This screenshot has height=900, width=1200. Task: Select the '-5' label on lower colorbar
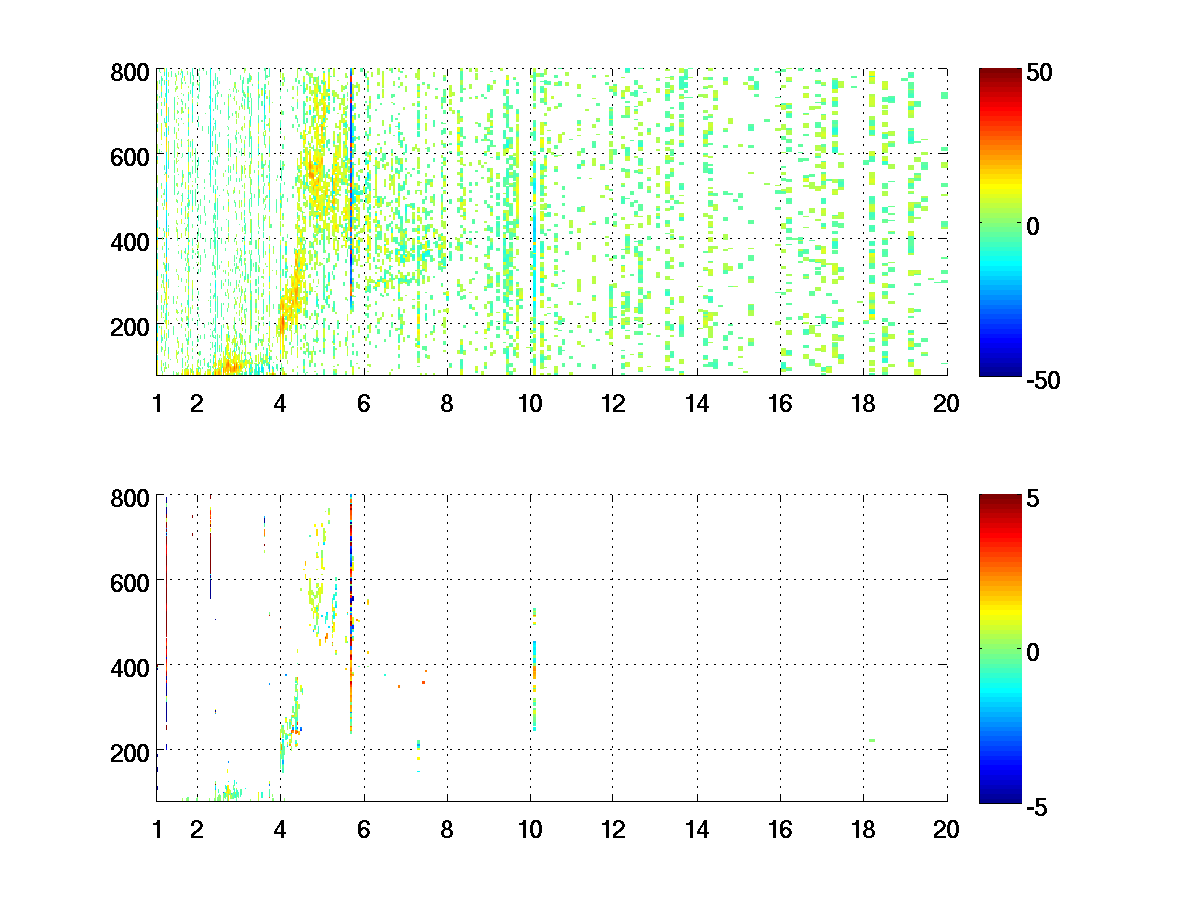click(x=1036, y=805)
